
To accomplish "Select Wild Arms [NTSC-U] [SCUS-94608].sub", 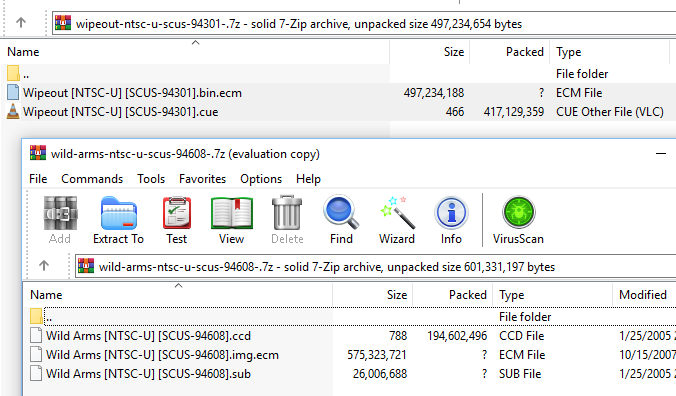I will pyautogui.click(x=148, y=373).
